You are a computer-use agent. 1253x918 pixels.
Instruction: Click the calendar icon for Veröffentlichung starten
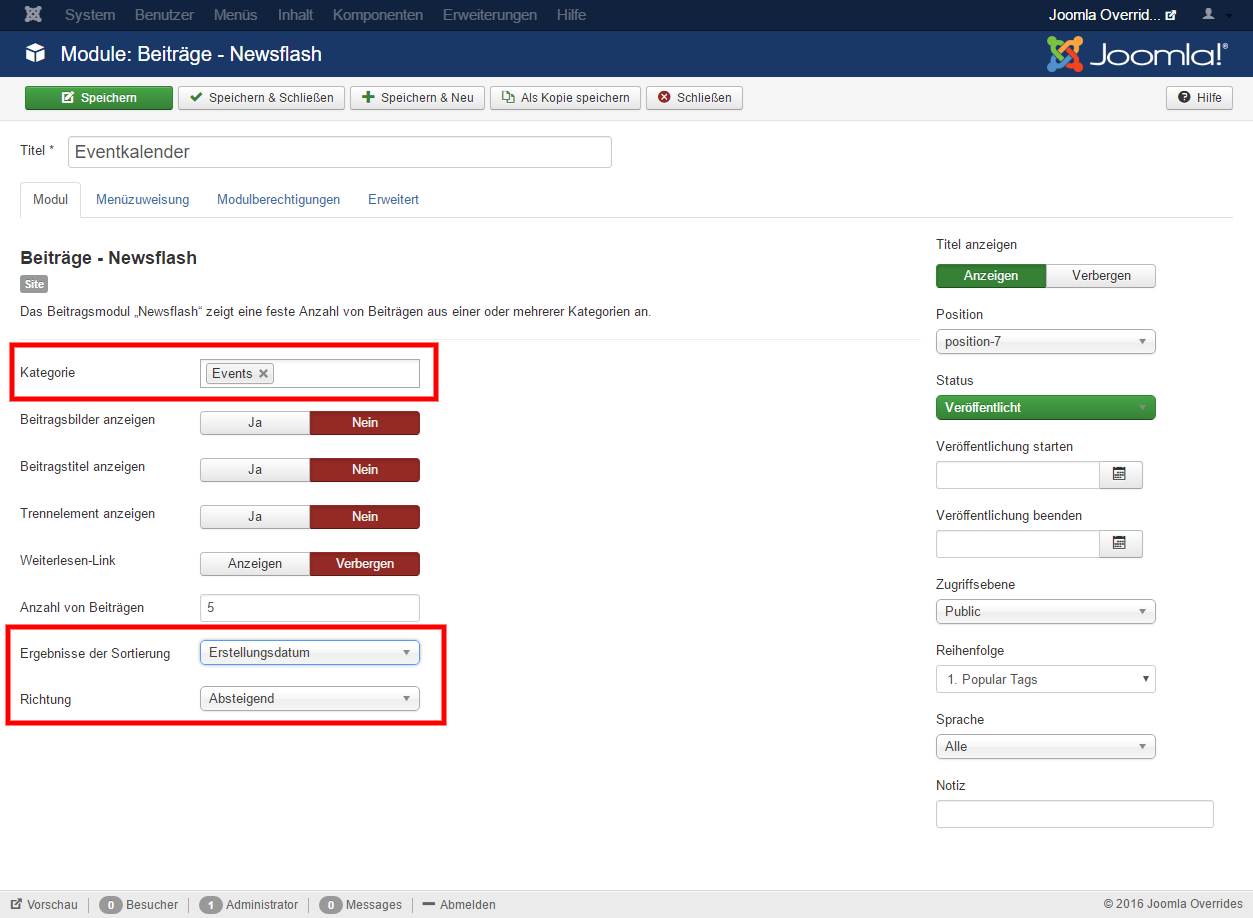(x=1120, y=475)
